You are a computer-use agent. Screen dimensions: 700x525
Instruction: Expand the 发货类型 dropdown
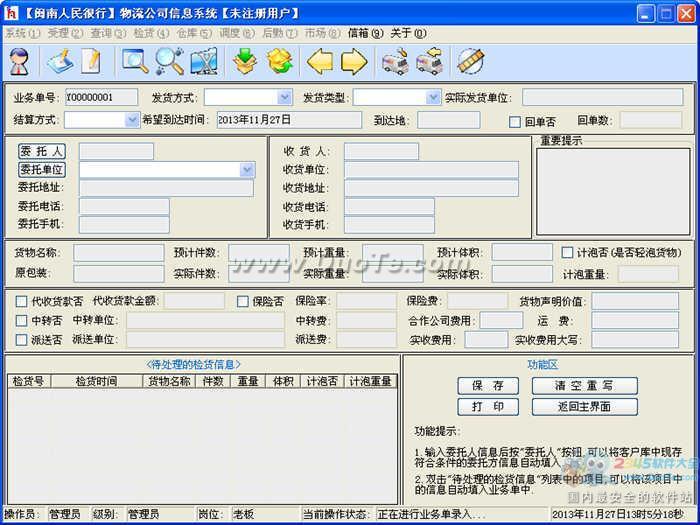coord(433,97)
